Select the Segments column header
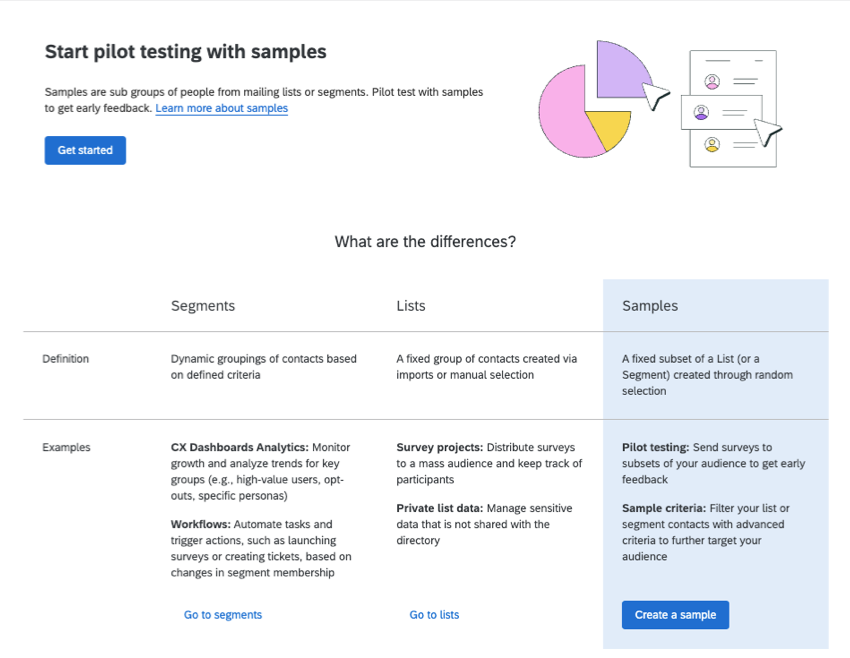 point(203,306)
